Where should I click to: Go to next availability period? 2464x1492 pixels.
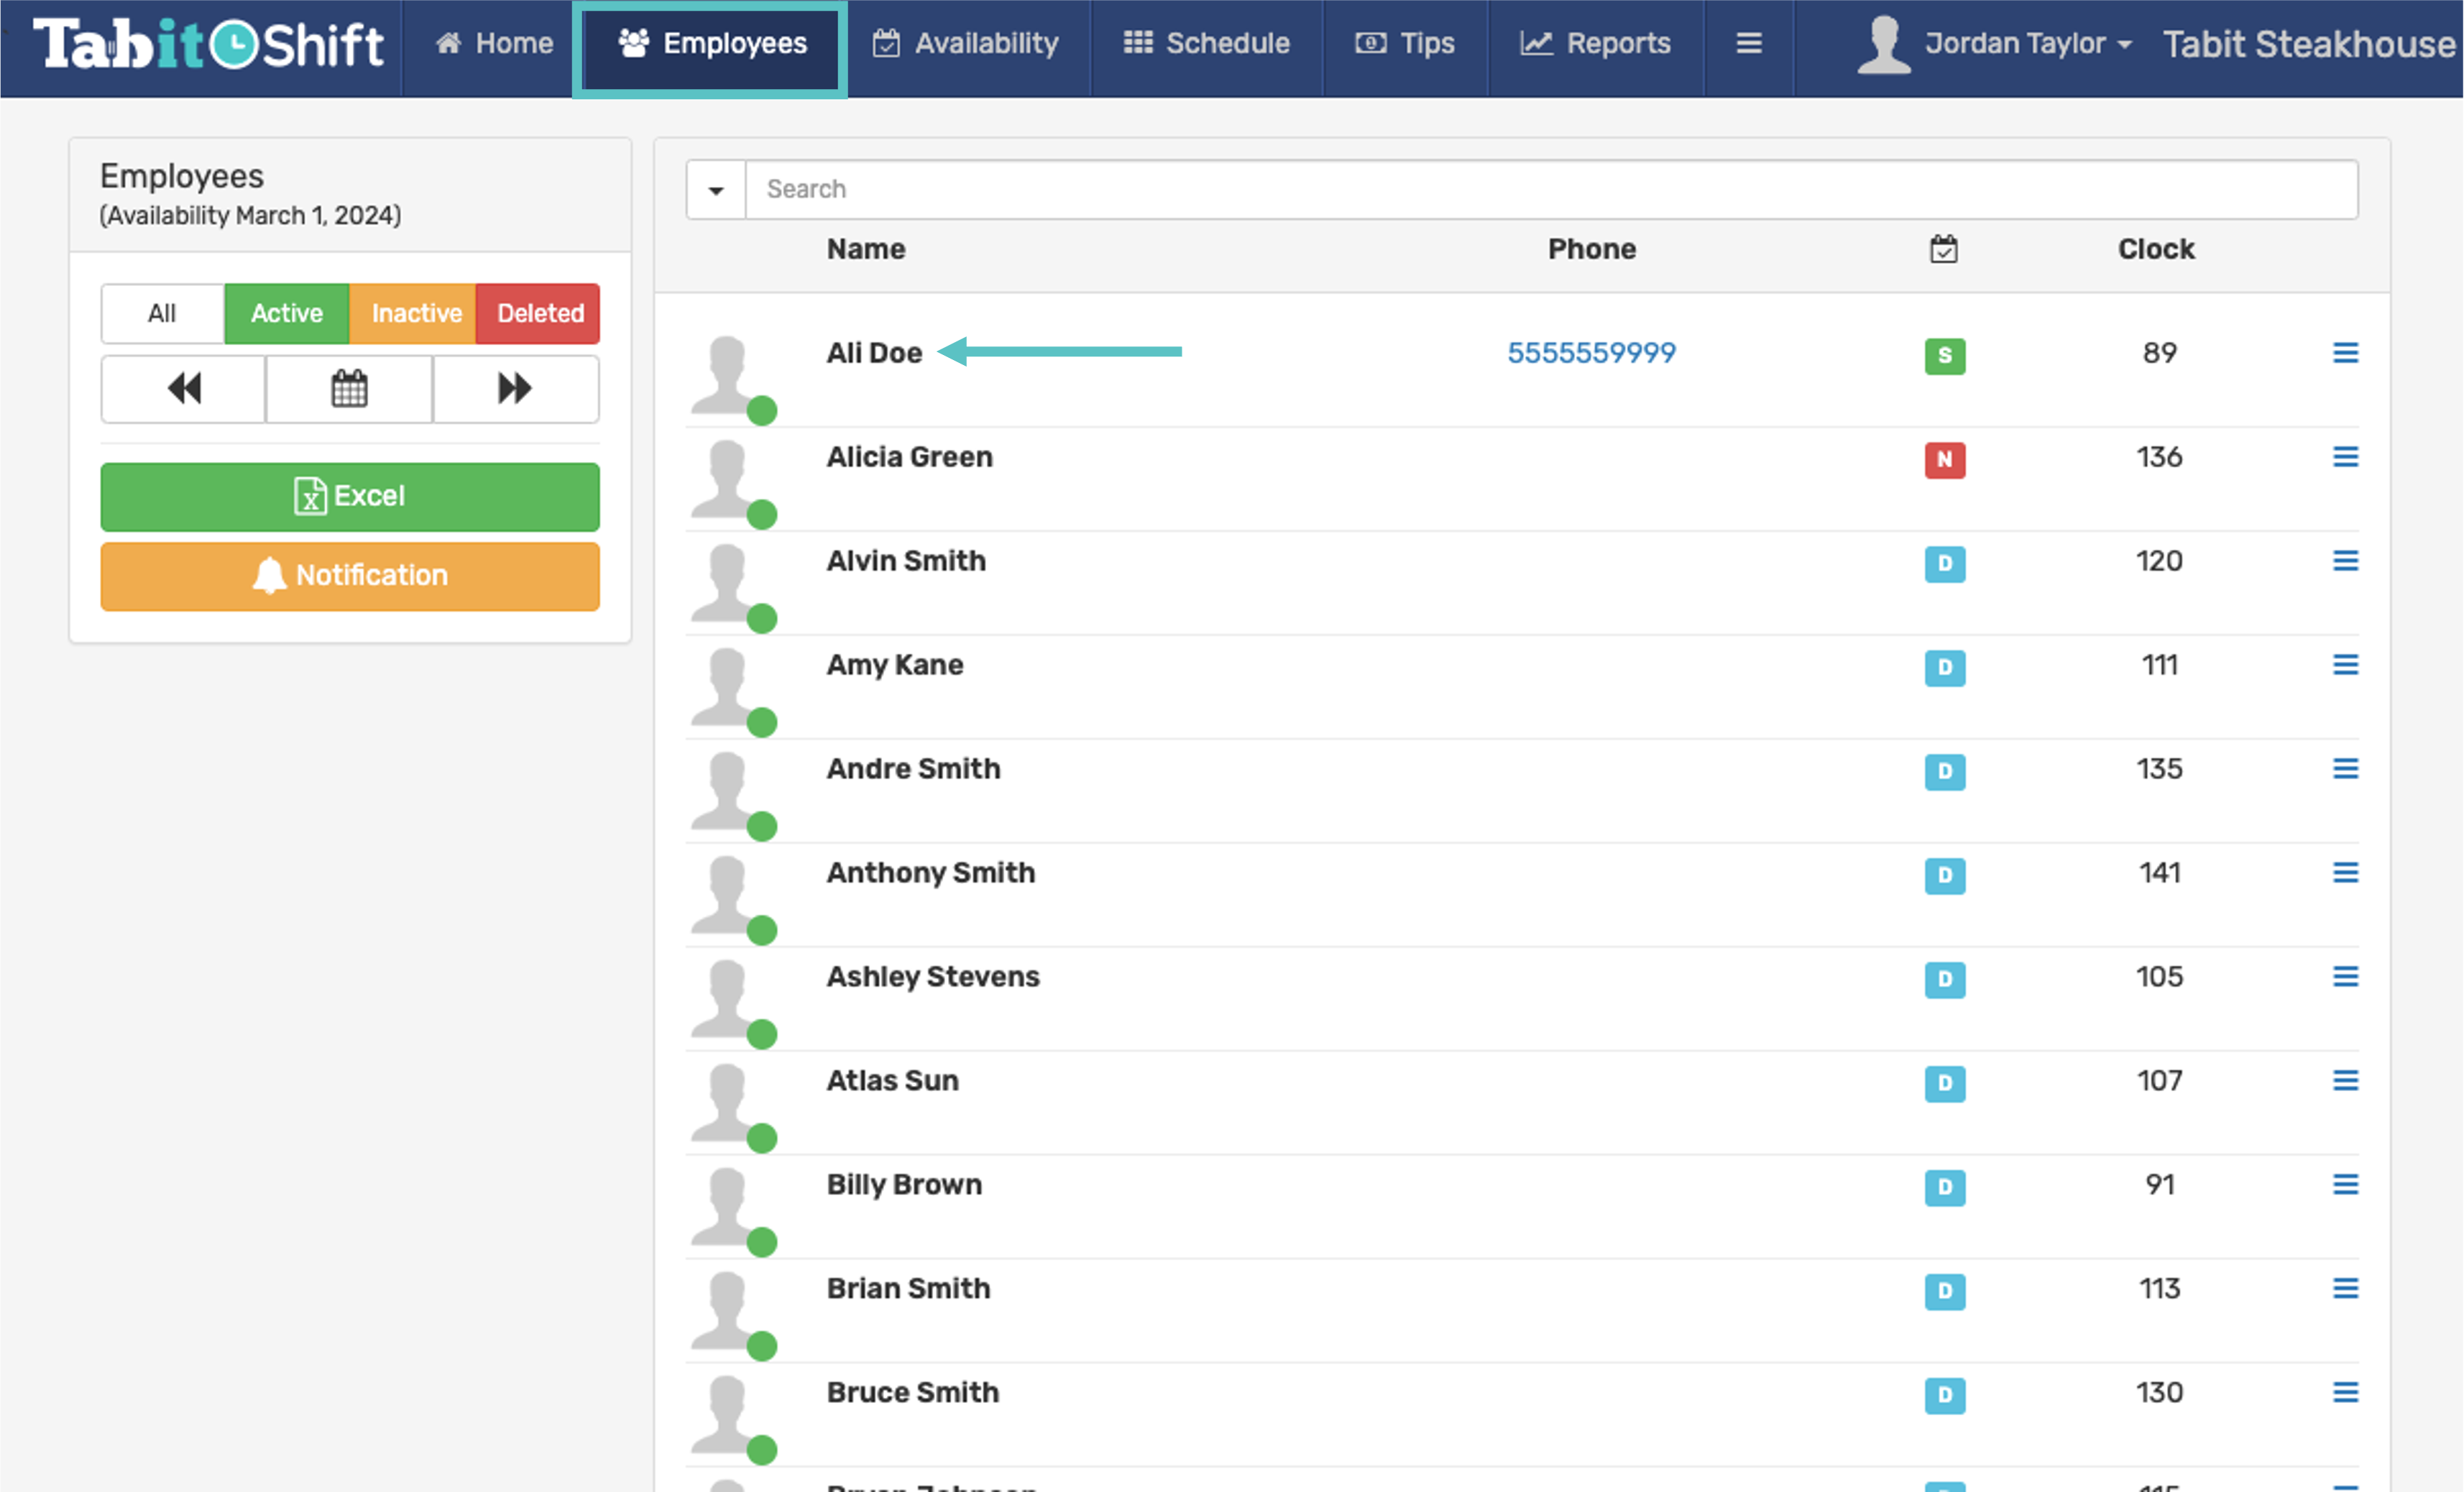click(516, 389)
